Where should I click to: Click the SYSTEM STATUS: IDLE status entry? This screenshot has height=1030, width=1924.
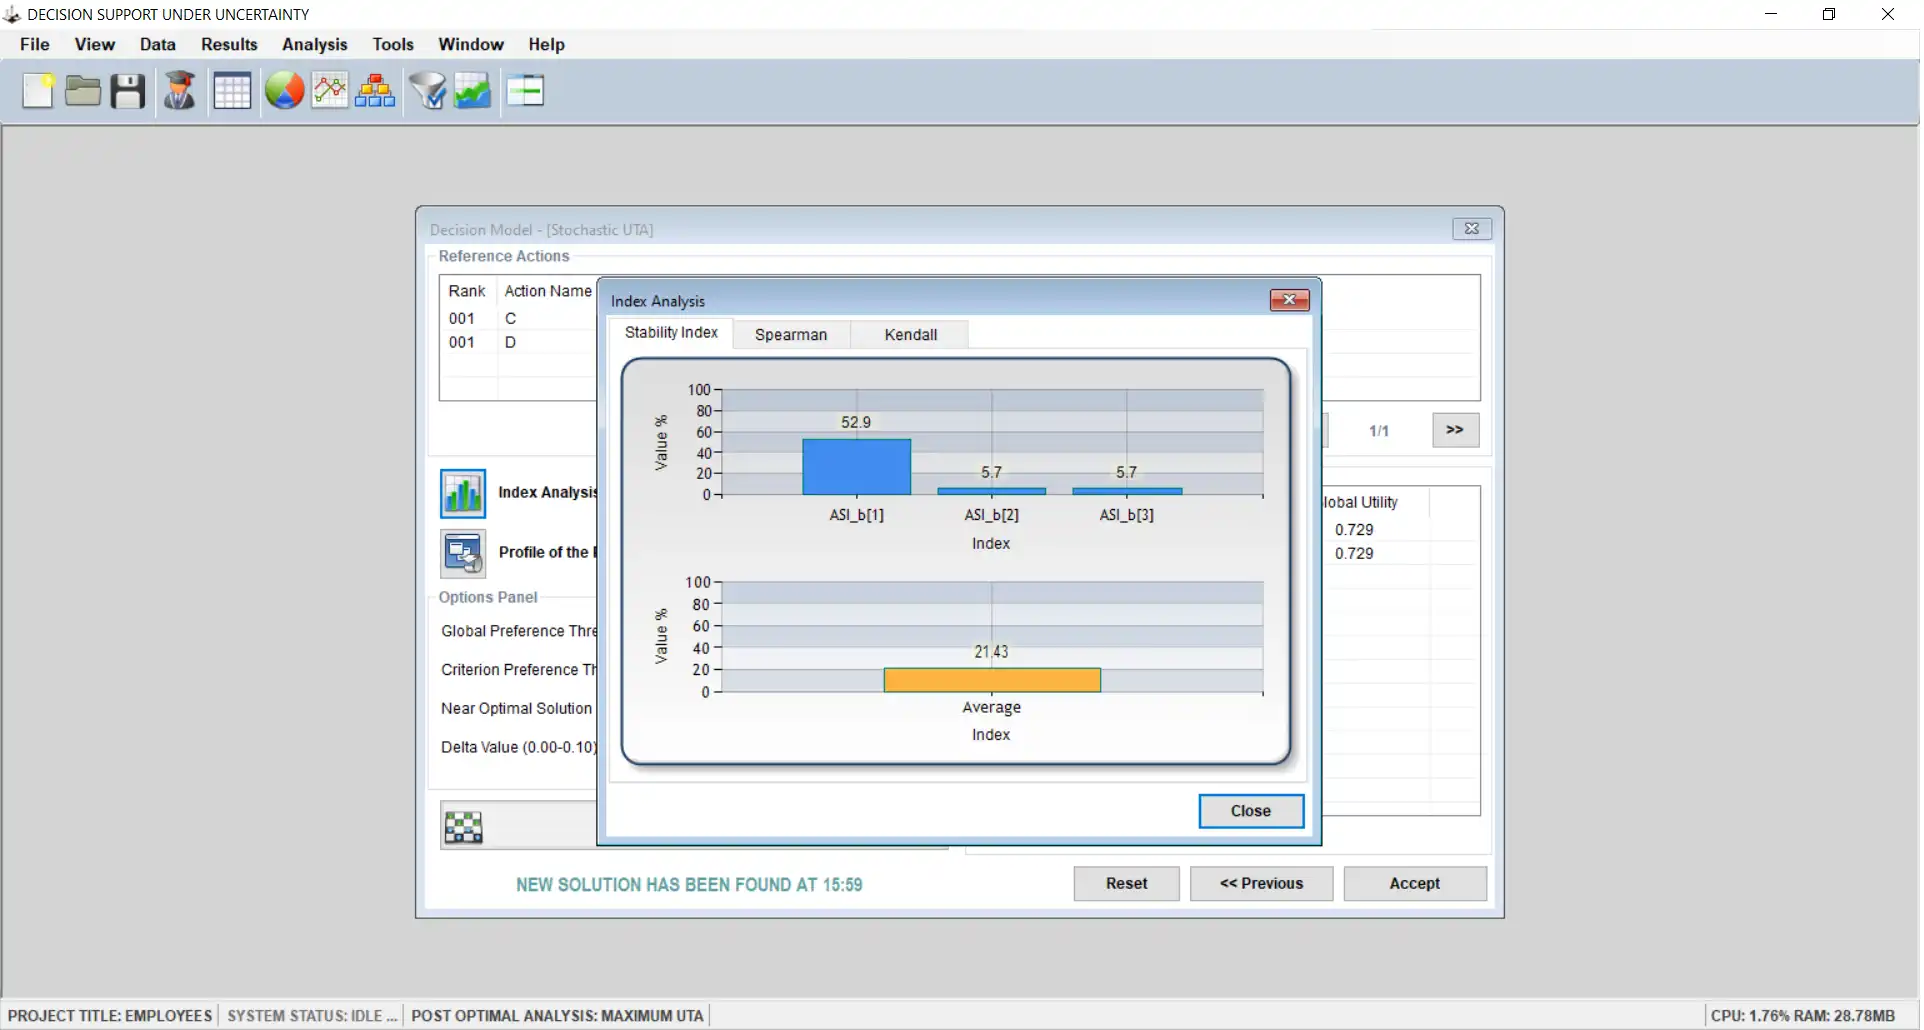coord(312,1016)
